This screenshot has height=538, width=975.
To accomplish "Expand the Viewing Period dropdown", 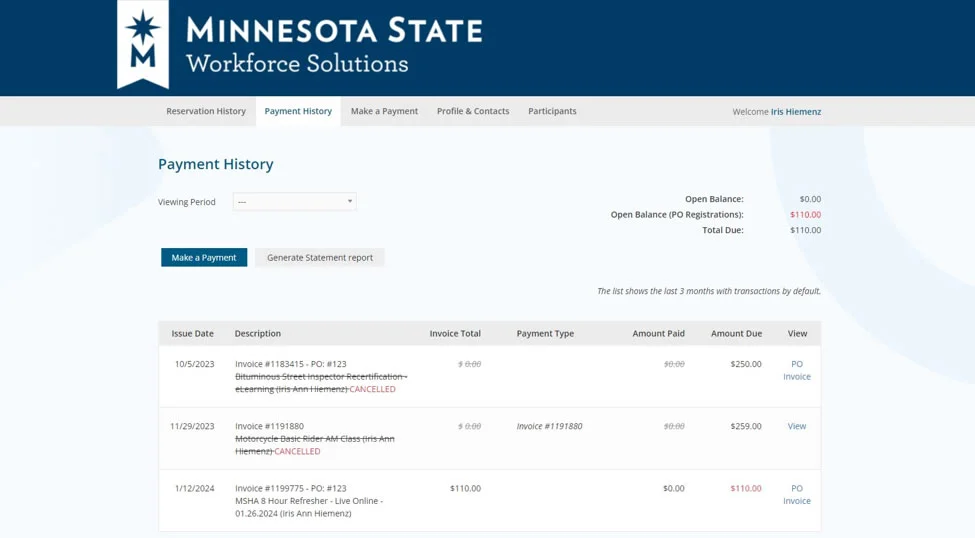I will (x=295, y=202).
